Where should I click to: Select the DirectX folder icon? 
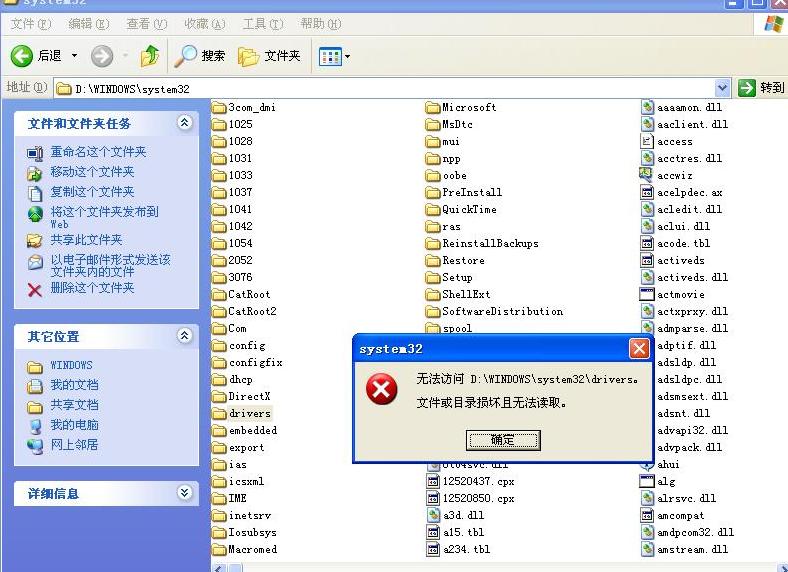coord(219,397)
